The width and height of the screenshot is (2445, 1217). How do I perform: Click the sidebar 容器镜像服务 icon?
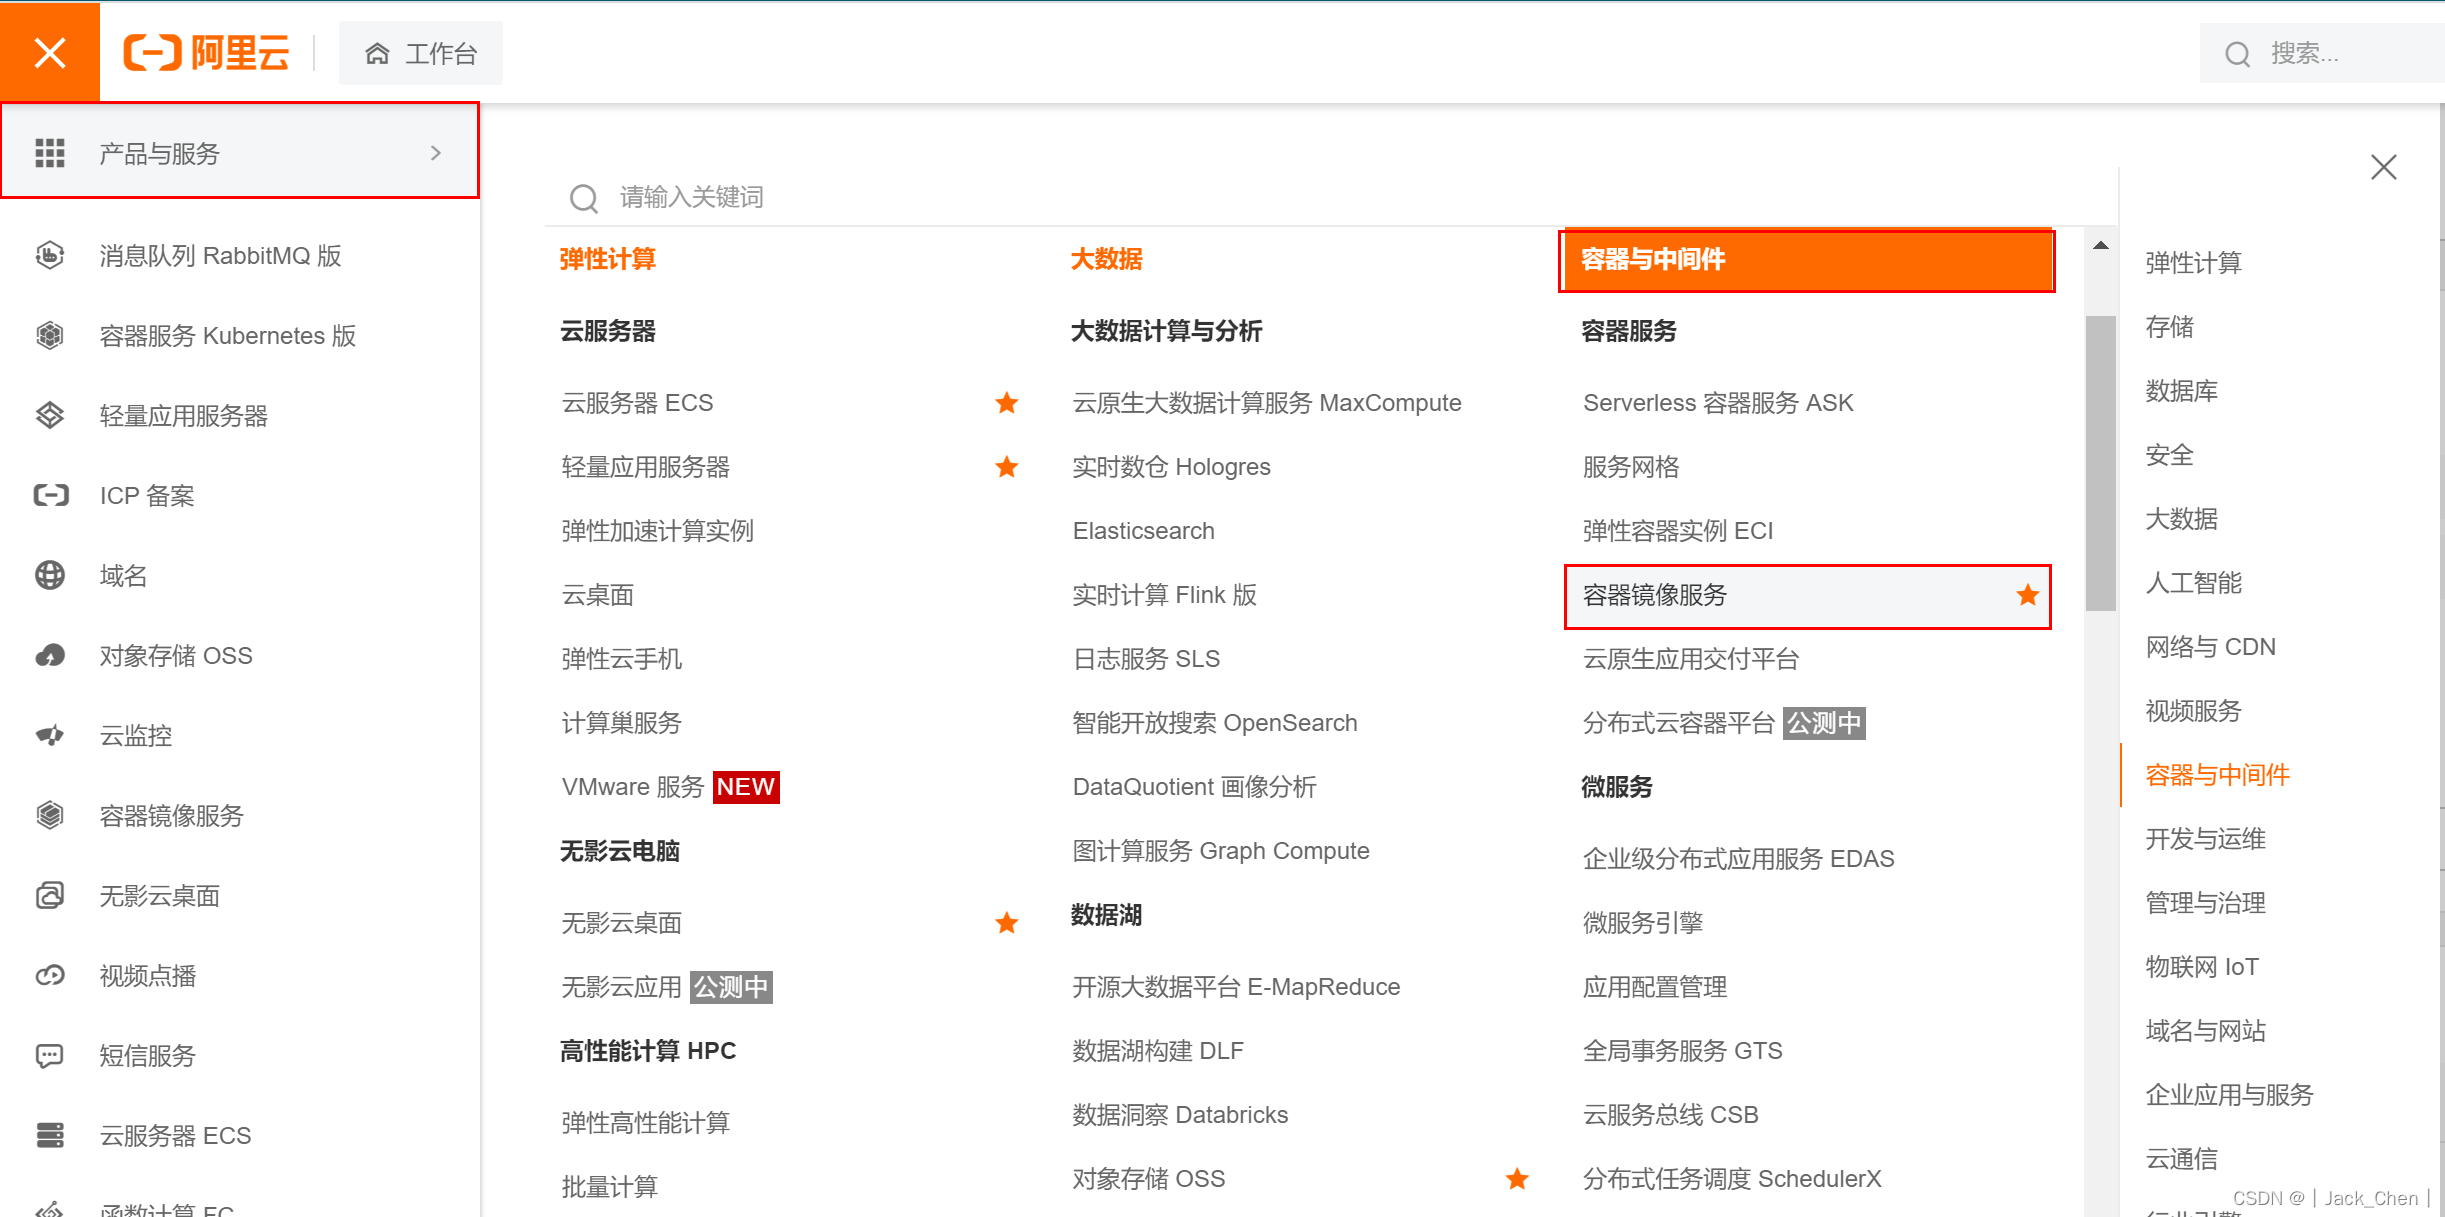tap(50, 815)
